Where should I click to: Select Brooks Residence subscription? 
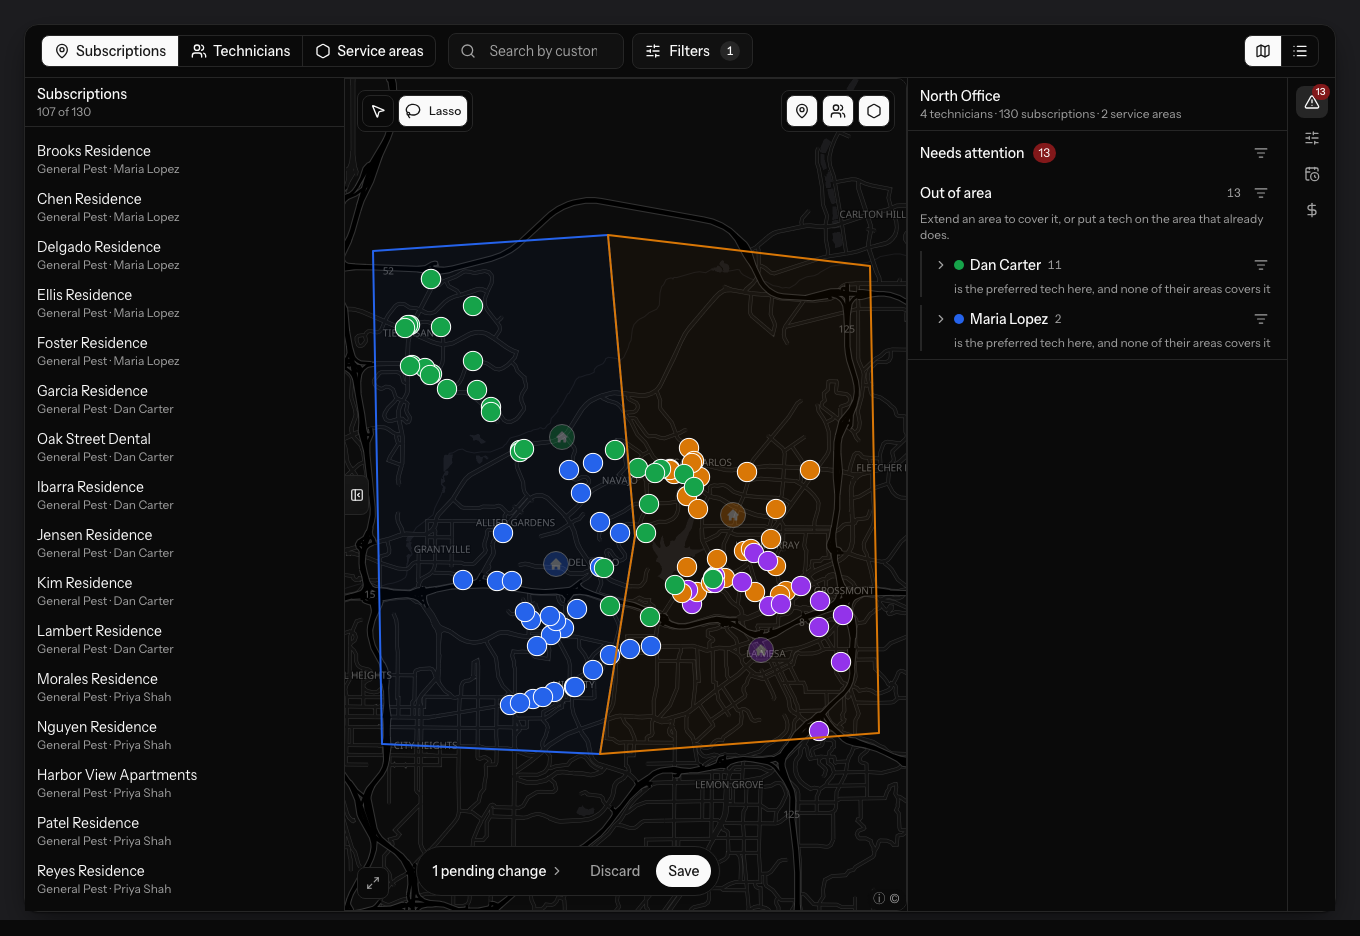tap(185, 159)
